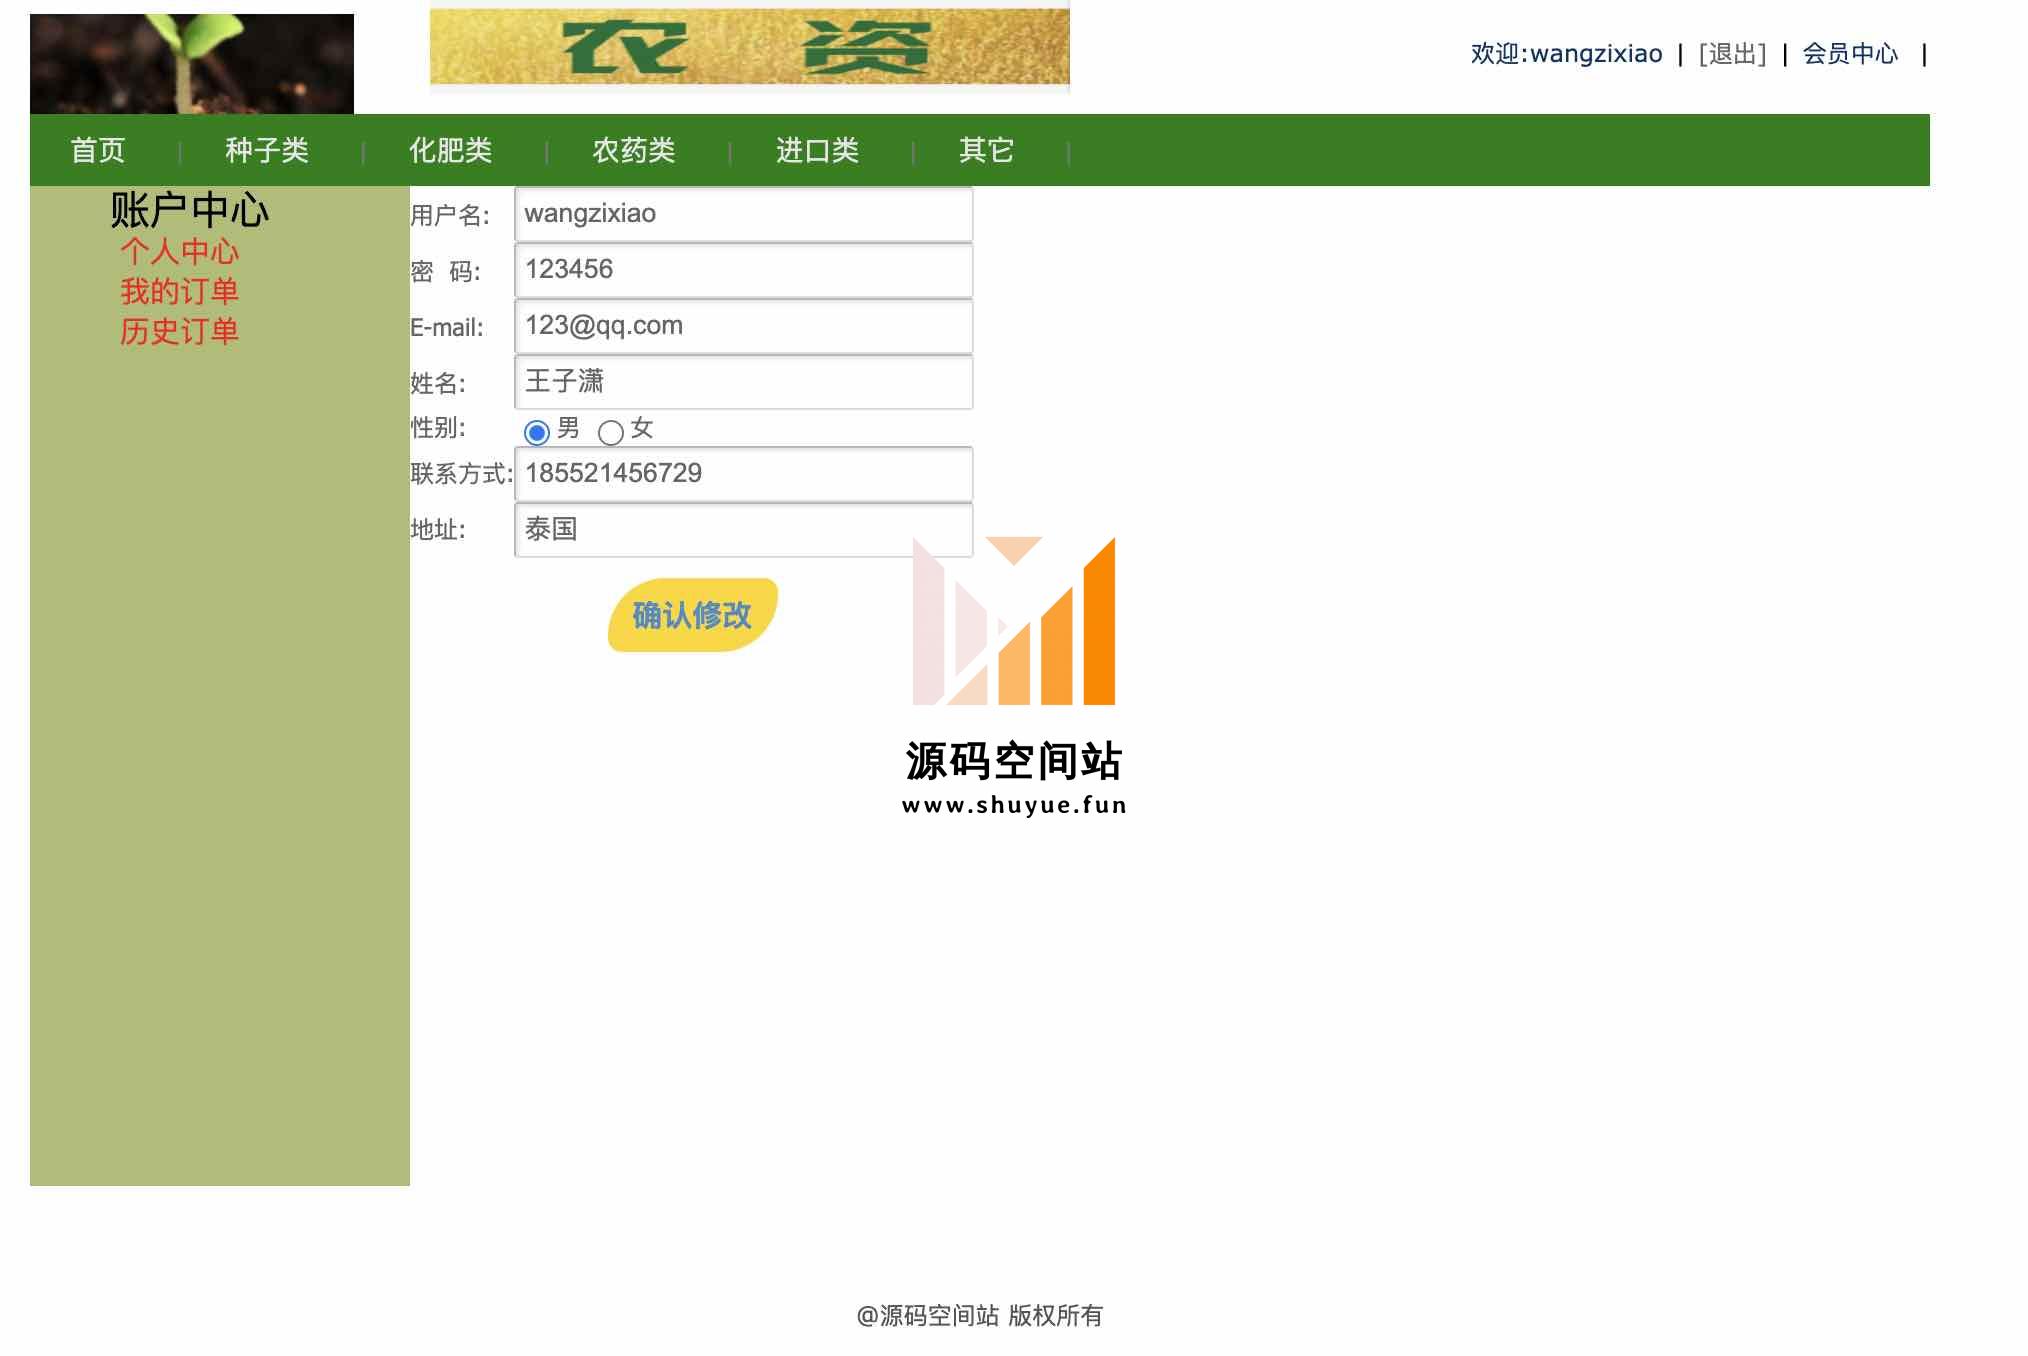The image size is (2028, 1356).
Task: Open the 其它 category
Action: pos(987,150)
